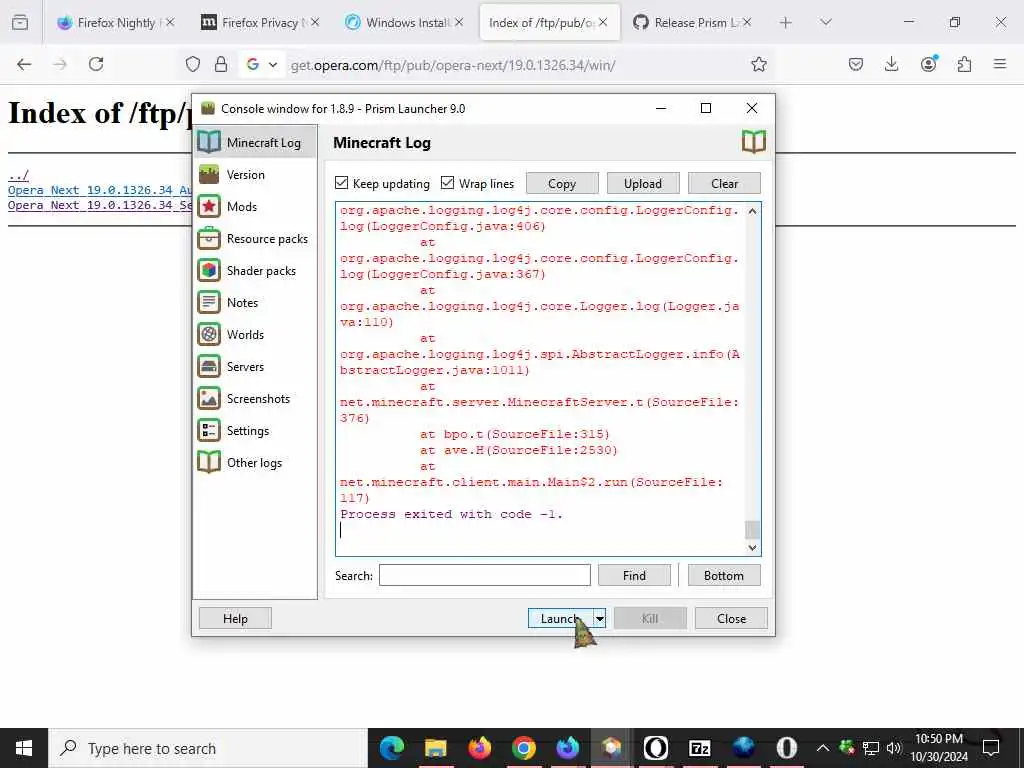The height and width of the screenshot is (768, 1024).
Task: Expand the Launch button dropdown arrow
Action: tap(600, 618)
